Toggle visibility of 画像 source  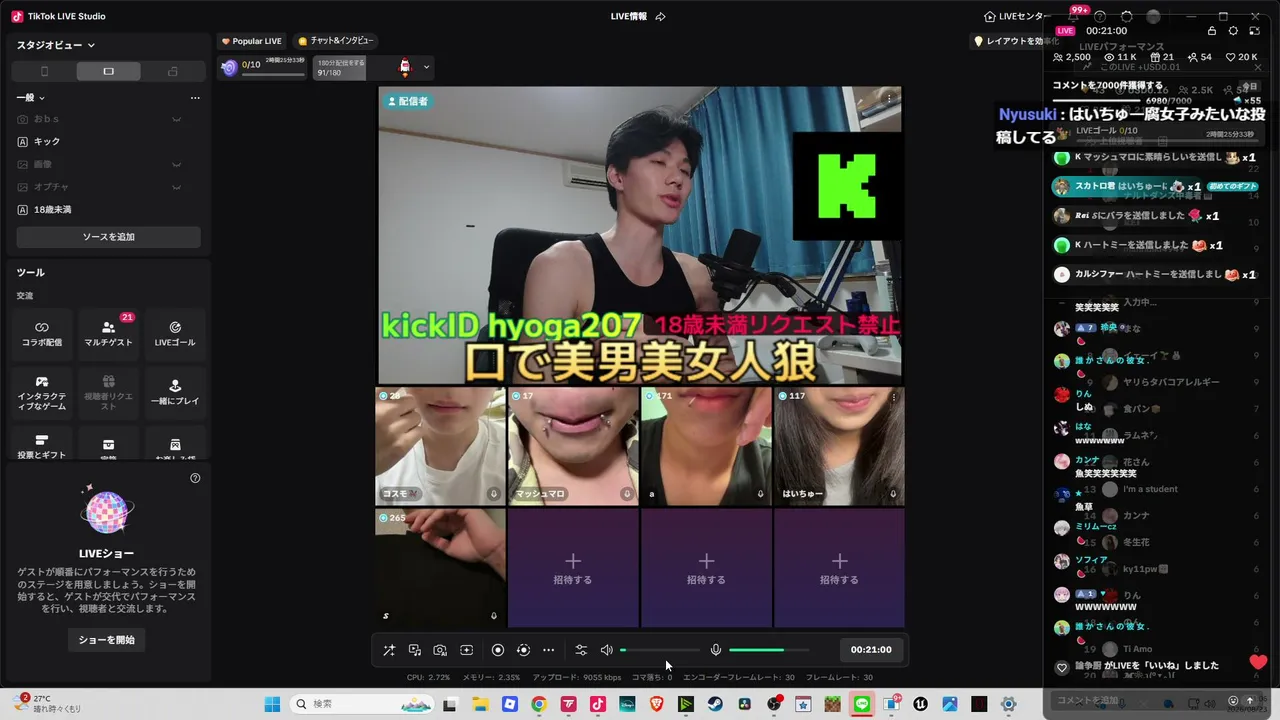tap(176, 164)
